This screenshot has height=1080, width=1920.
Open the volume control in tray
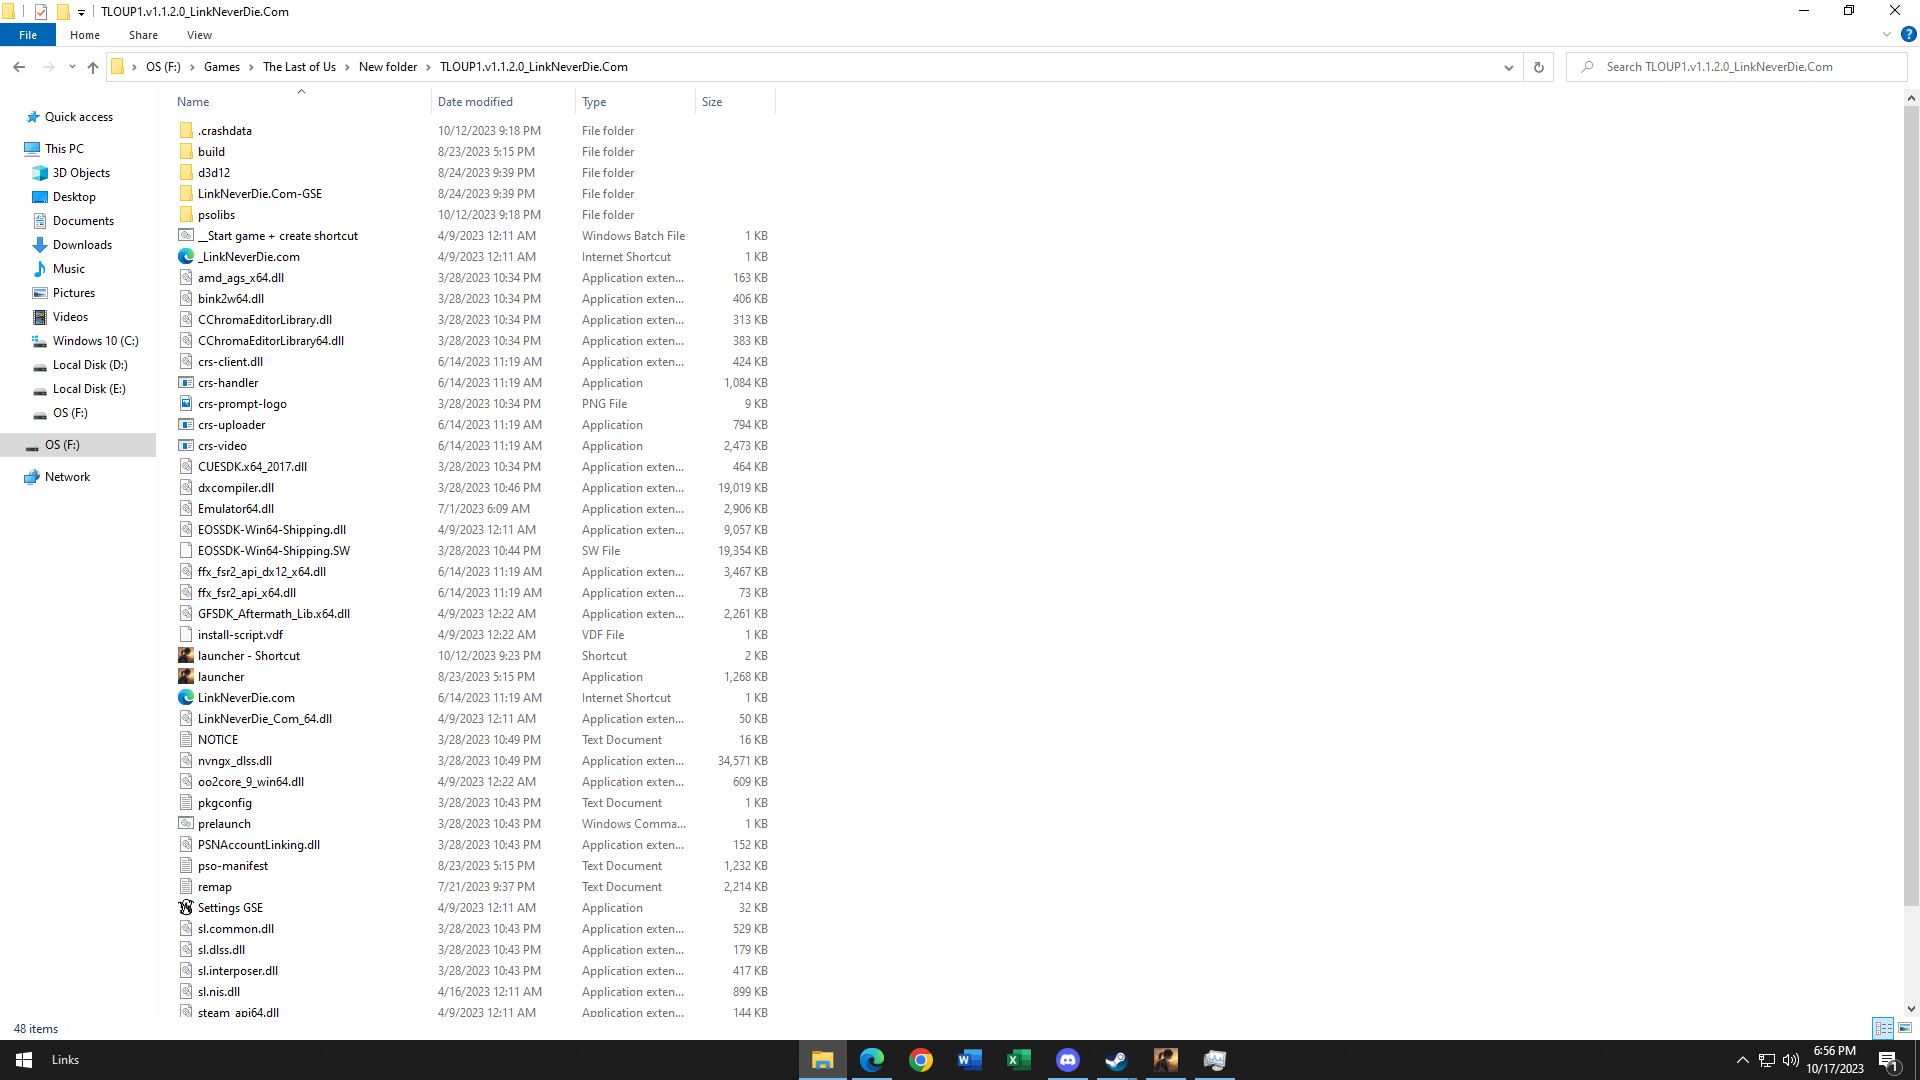(1790, 1060)
